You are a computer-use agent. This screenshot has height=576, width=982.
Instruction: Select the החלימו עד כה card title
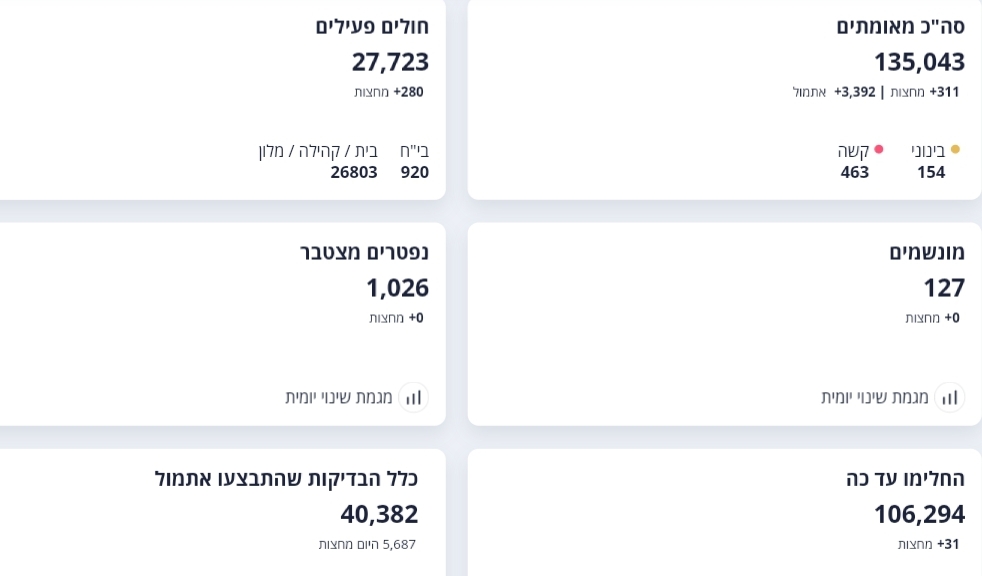coord(905,478)
